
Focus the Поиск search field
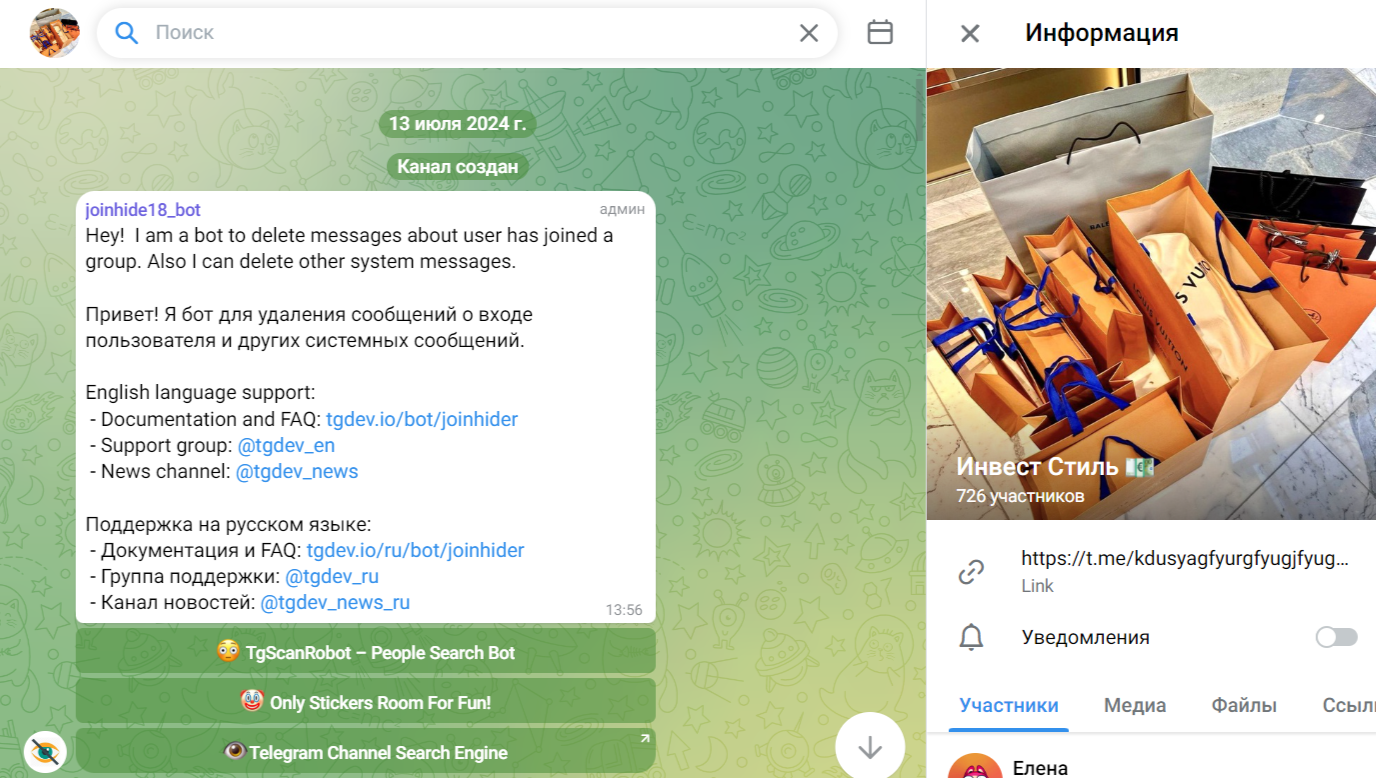pos(467,33)
